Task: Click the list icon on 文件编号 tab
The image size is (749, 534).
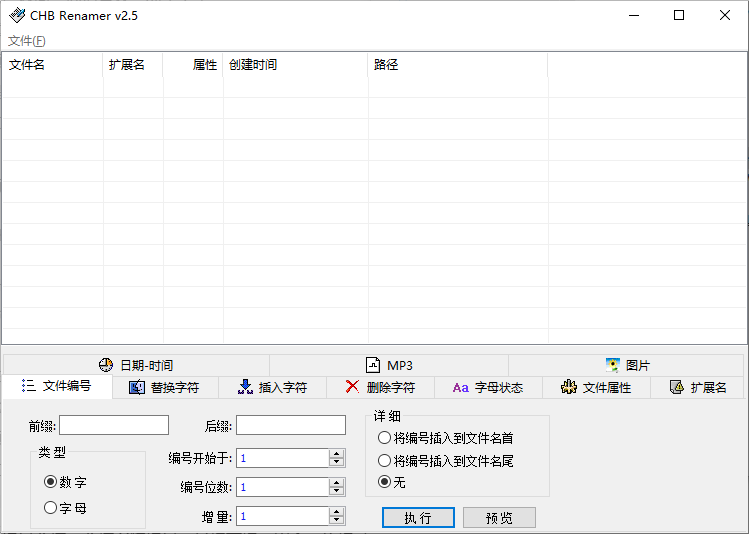Action: point(29,386)
